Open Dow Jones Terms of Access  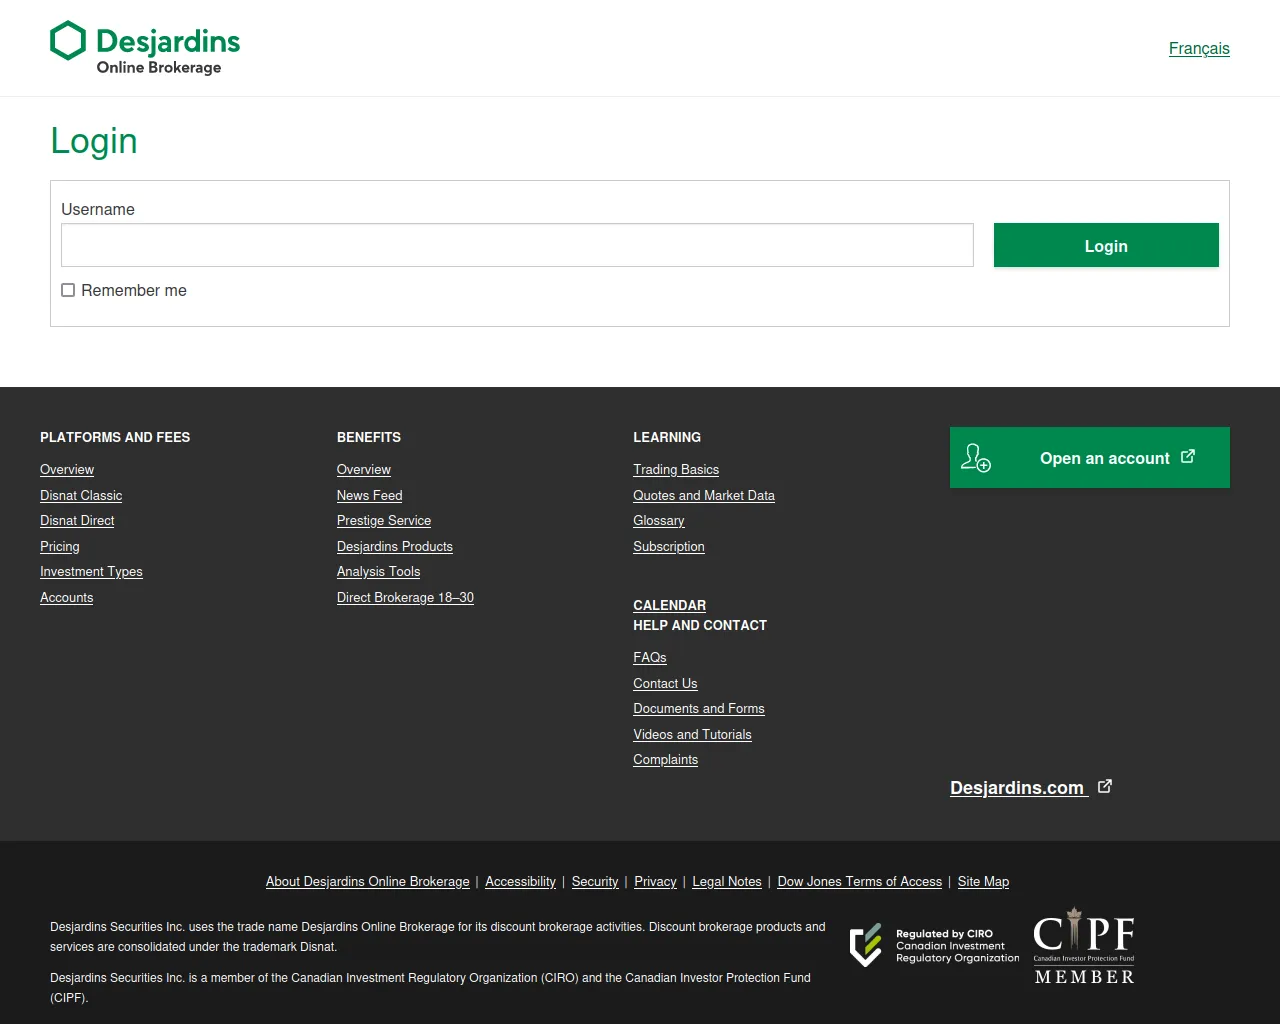click(x=860, y=881)
